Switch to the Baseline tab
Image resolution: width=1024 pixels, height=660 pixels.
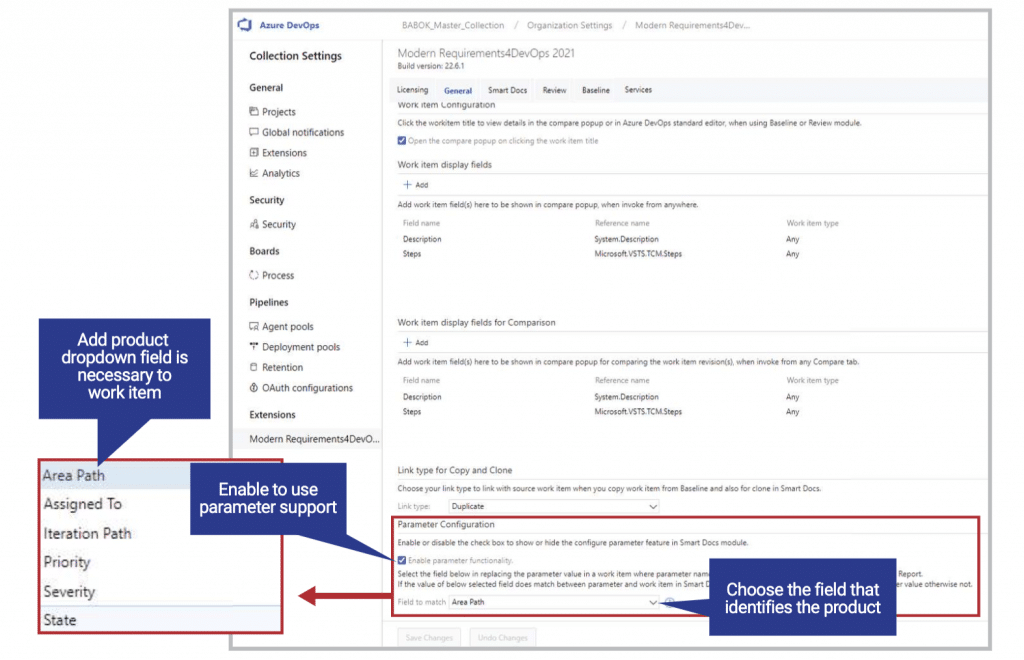[596, 90]
